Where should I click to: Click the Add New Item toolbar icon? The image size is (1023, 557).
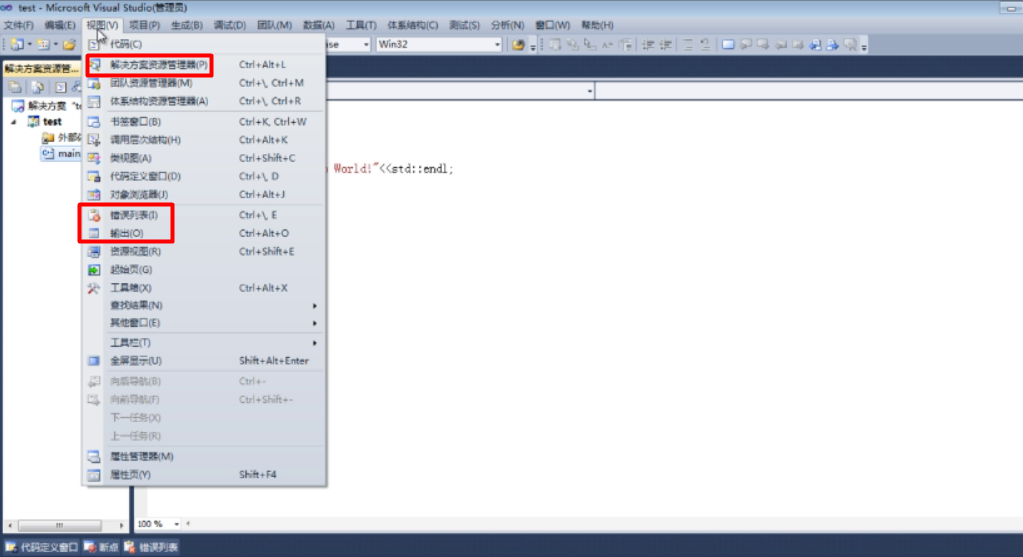click(43, 44)
